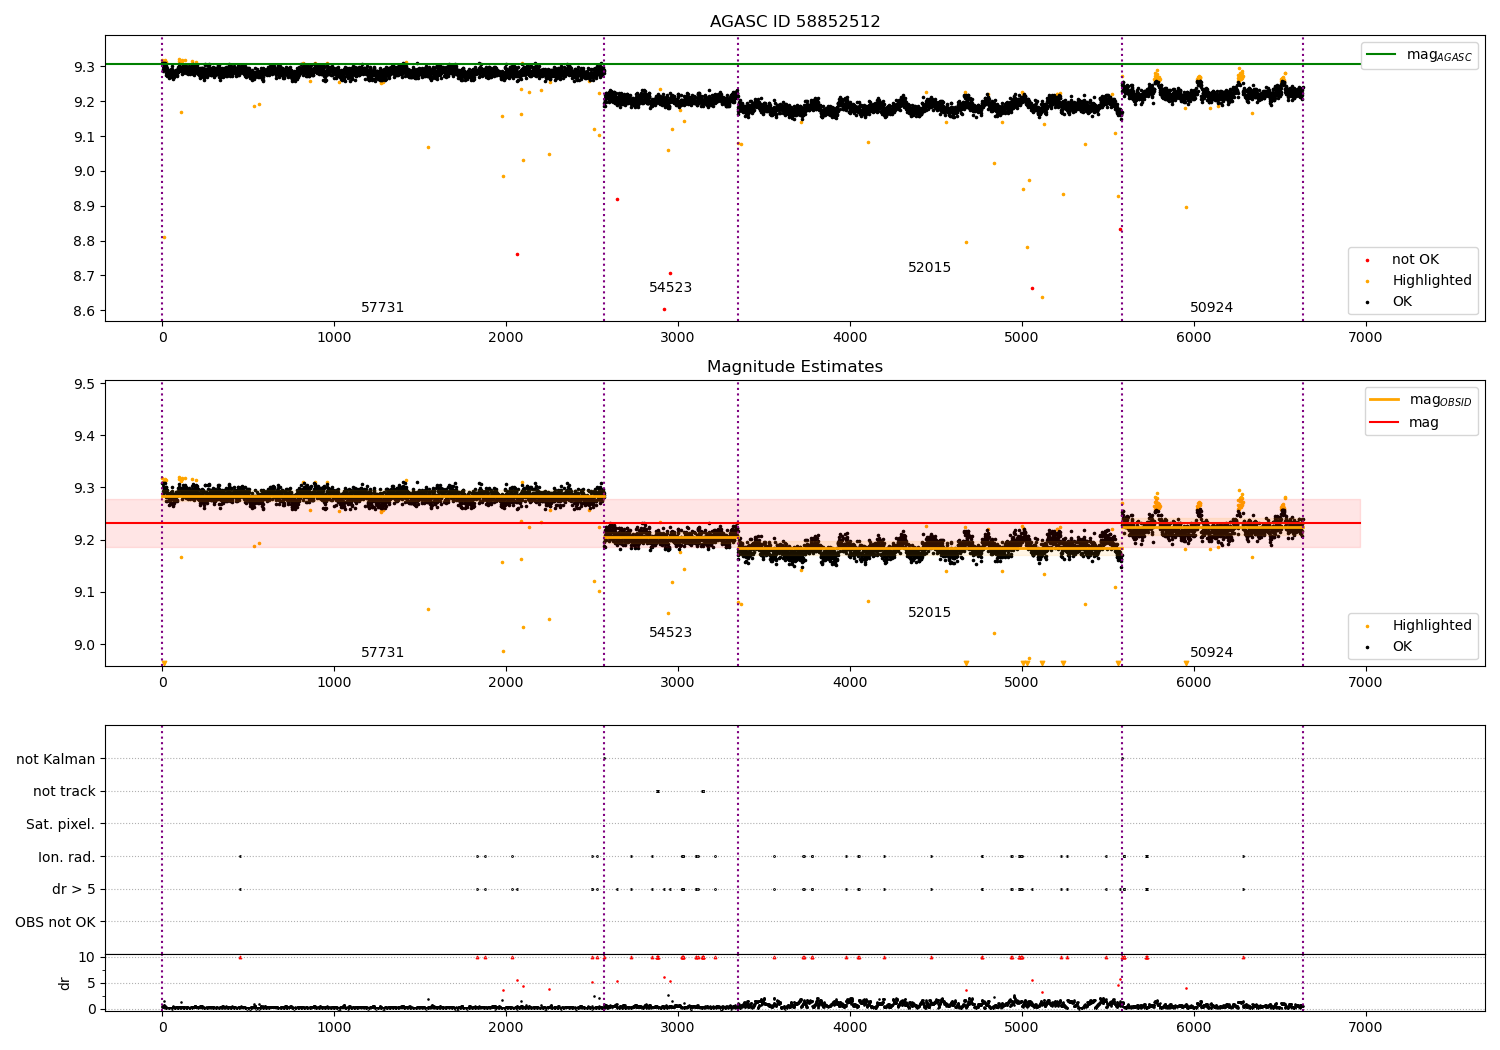Select obsid label 52015 in Magnitude Estimates plot

pos(929,613)
